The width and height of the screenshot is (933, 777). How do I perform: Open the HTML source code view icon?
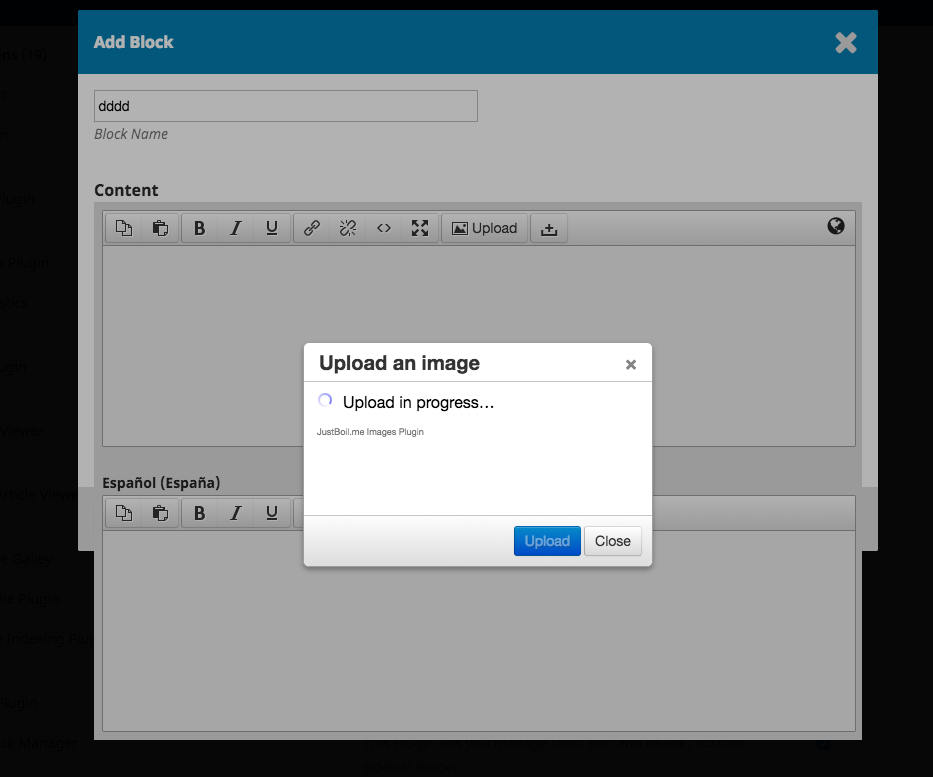click(x=383, y=227)
